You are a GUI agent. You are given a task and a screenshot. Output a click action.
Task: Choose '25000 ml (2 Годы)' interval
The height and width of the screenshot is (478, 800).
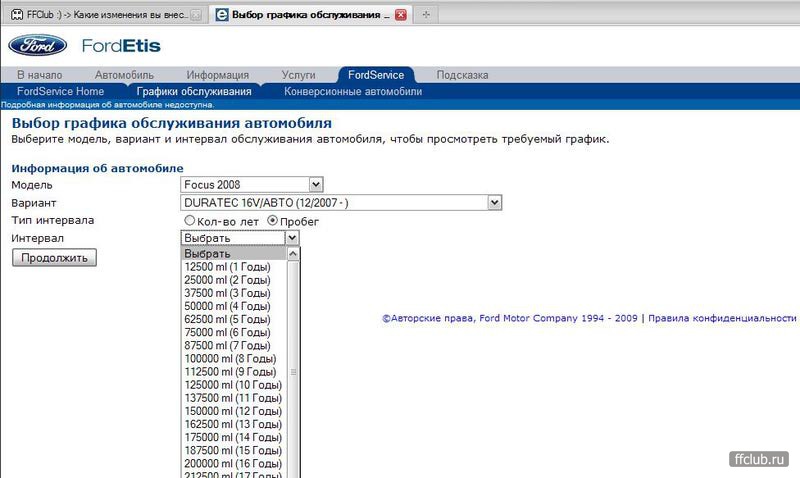pyautogui.click(x=234, y=280)
